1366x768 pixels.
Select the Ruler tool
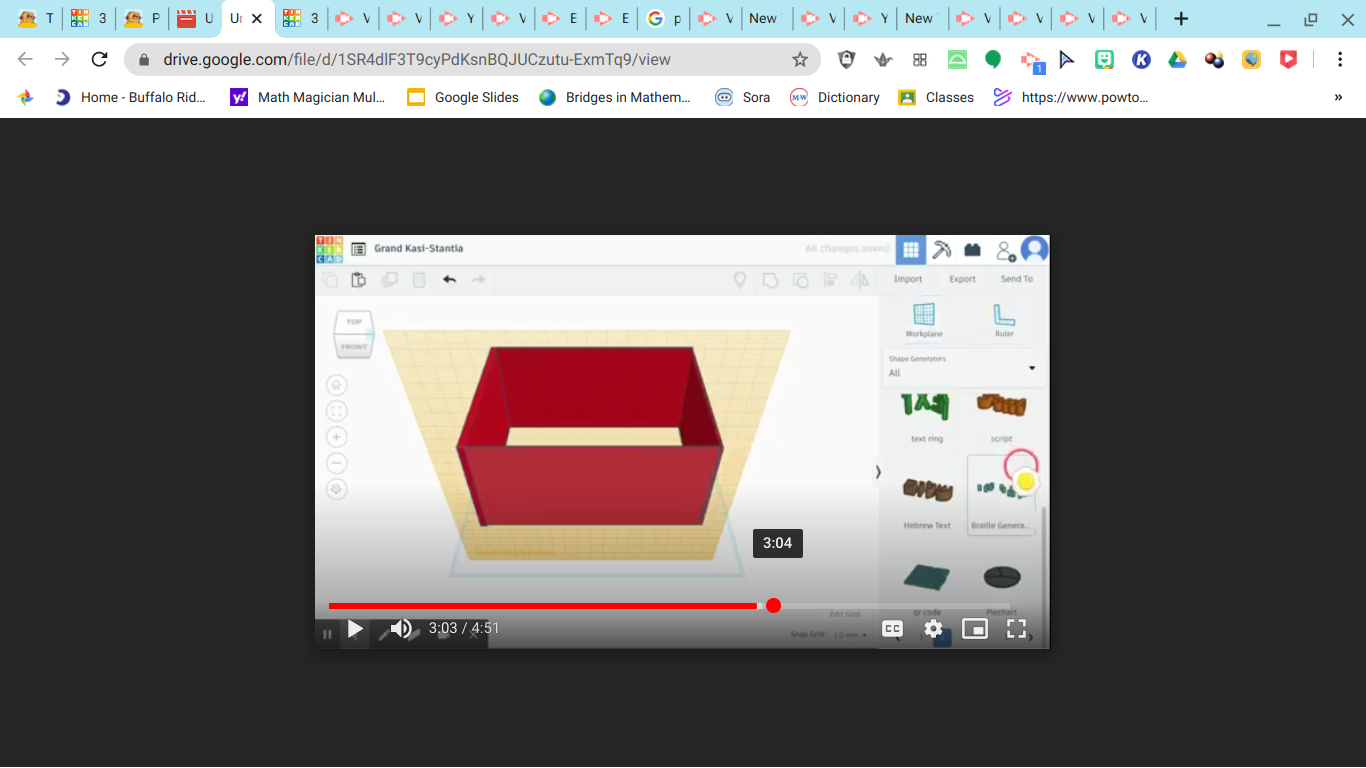(1004, 320)
